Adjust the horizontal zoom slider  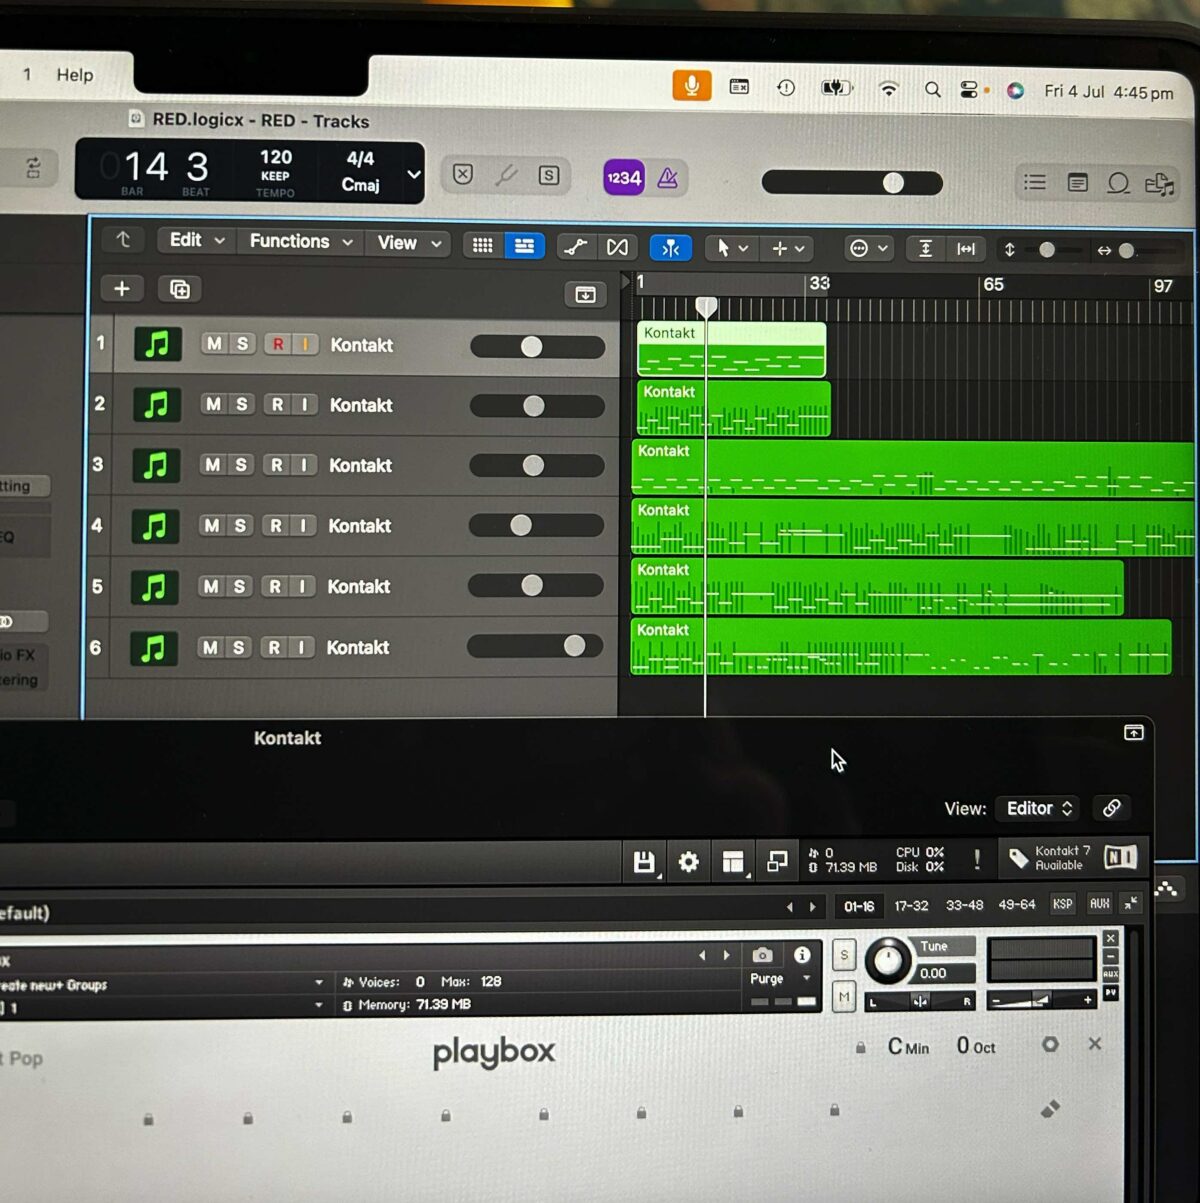pos(1127,251)
